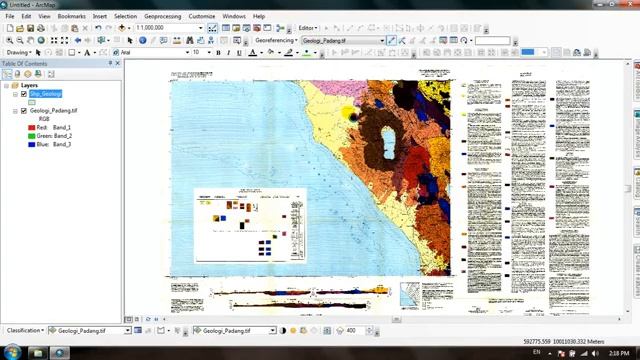The width and height of the screenshot is (640, 360).
Task: Collapse the Geologi_Padang.tif layer legend
Action: pos(15,111)
